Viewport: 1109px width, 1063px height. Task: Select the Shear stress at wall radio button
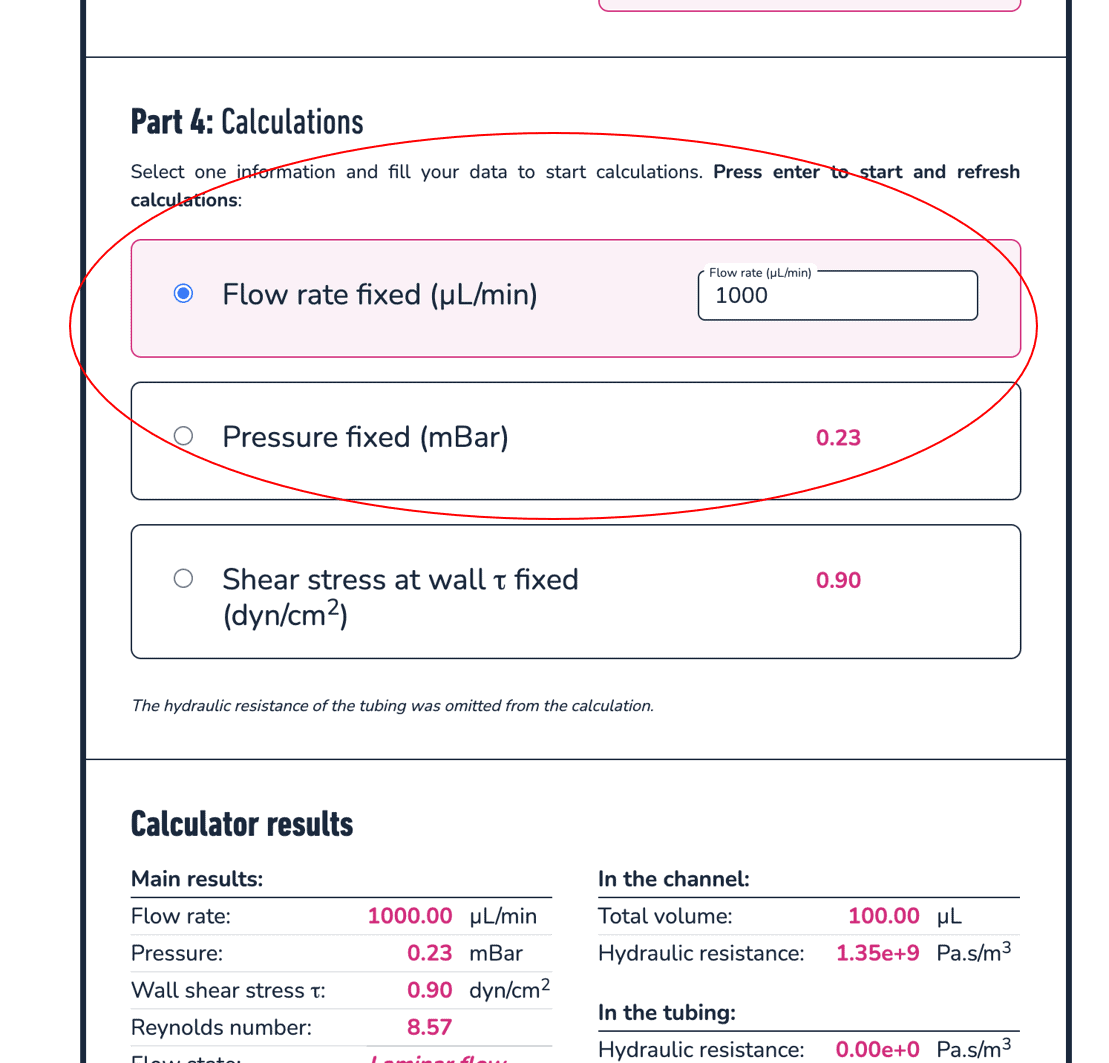pos(183,579)
